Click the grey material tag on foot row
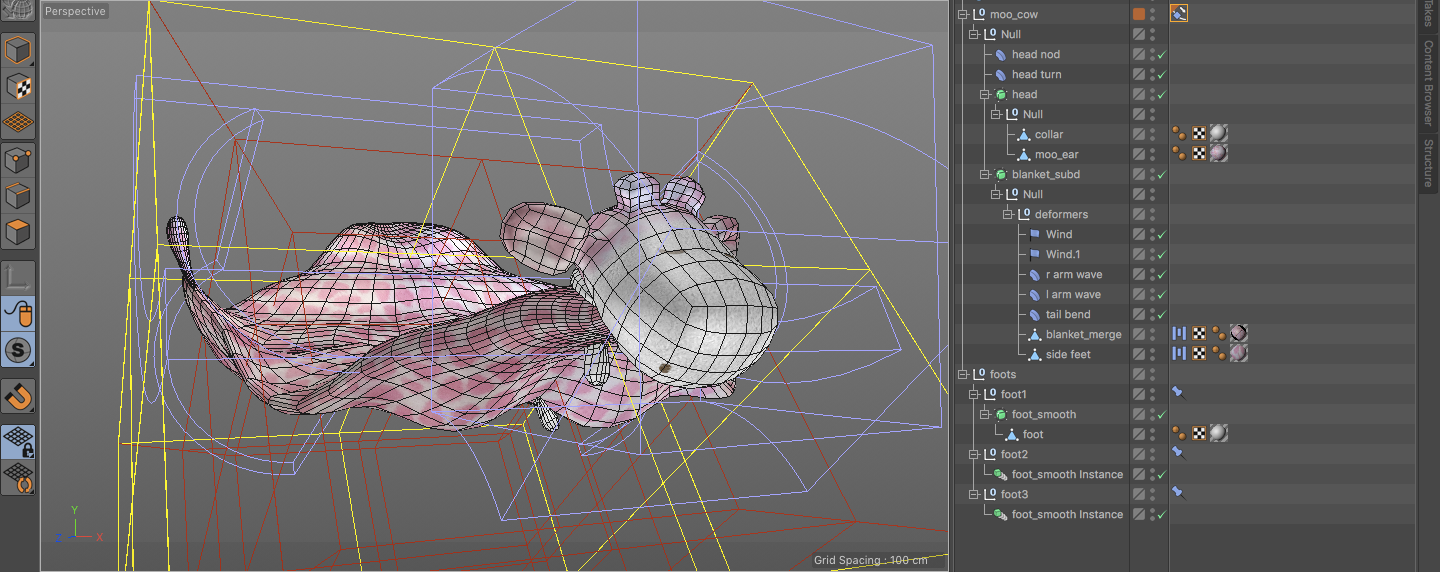The width and height of the screenshot is (1440, 572). click(1218, 434)
